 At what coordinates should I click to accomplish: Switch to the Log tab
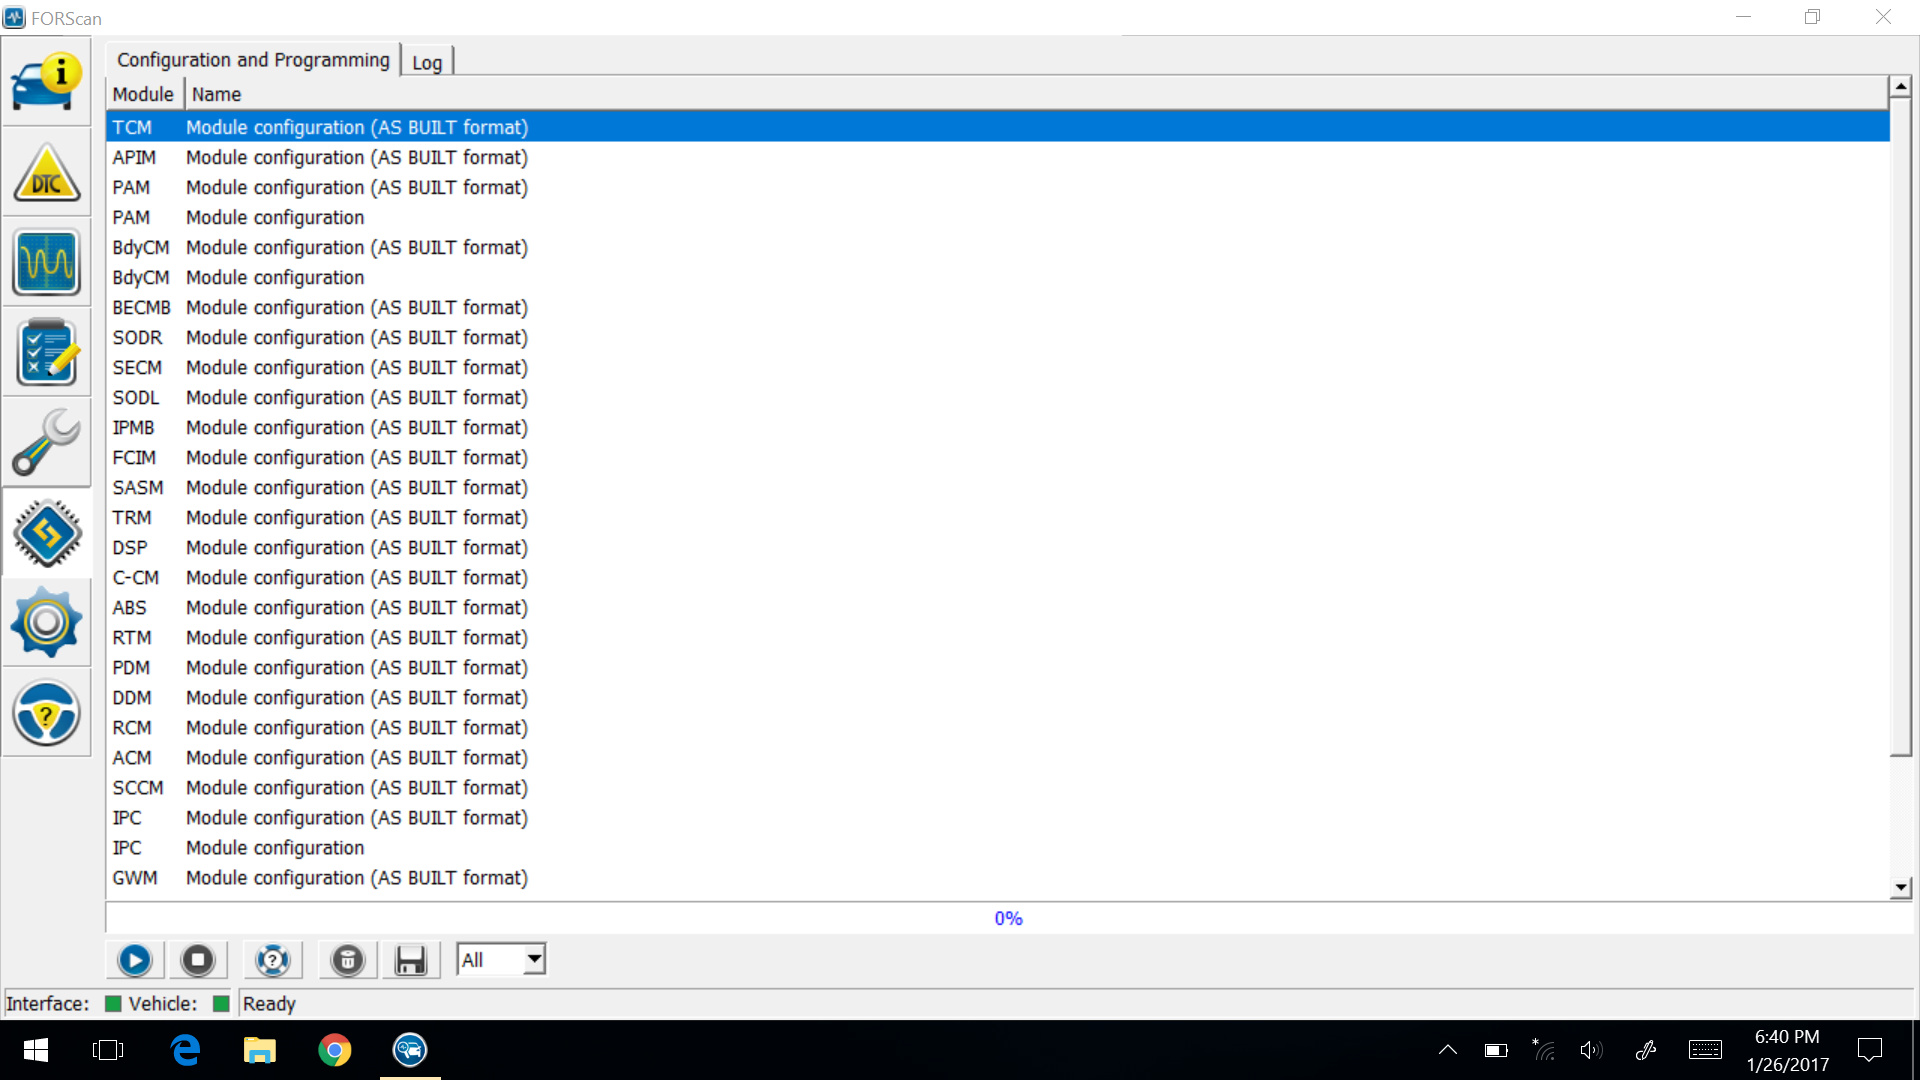(427, 62)
